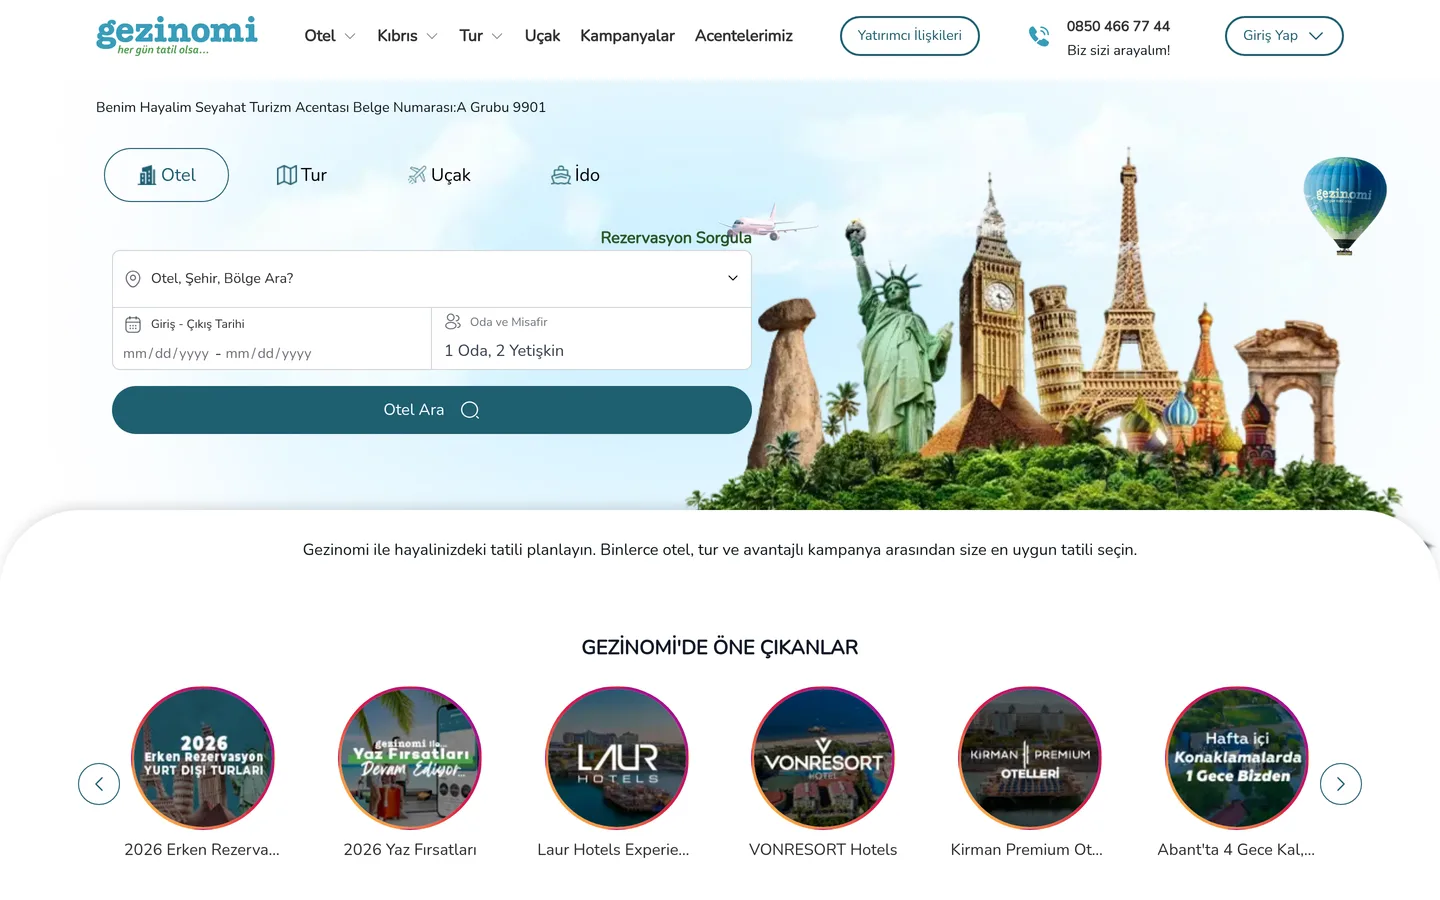The width and height of the screenshot is (1440, 900).
Task: Click the hotel building icon in Otel tab
Action: point(147,175)
